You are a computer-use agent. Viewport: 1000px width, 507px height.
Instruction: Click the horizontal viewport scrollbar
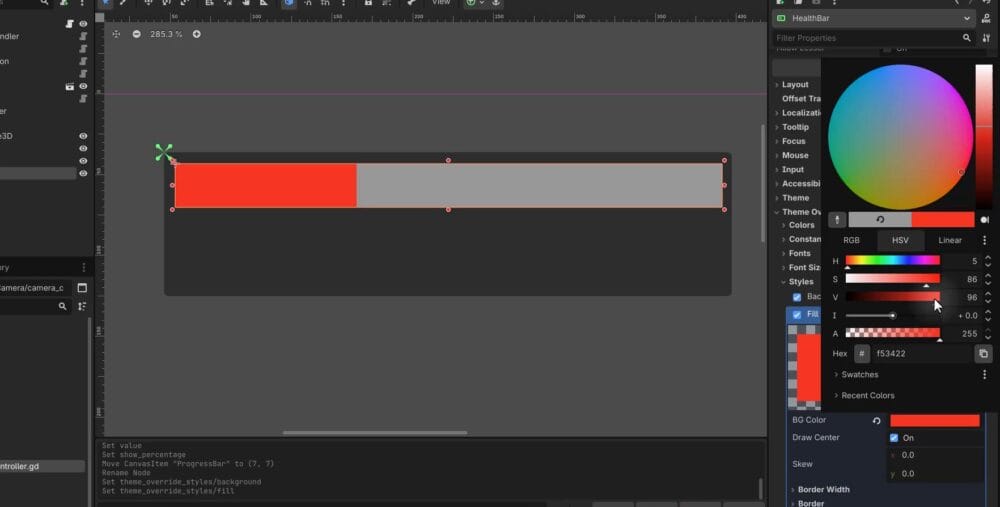point(375,432)
